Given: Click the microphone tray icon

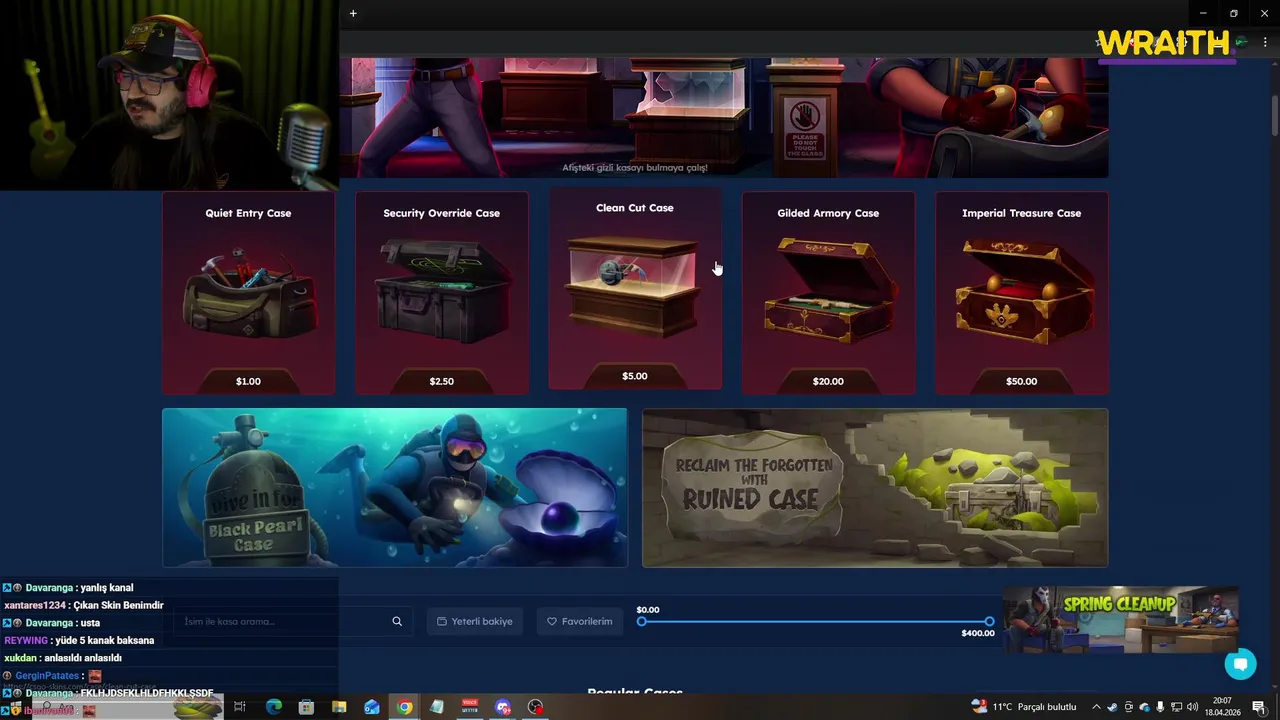Looking at the screenshot, I should point(1160,707).
